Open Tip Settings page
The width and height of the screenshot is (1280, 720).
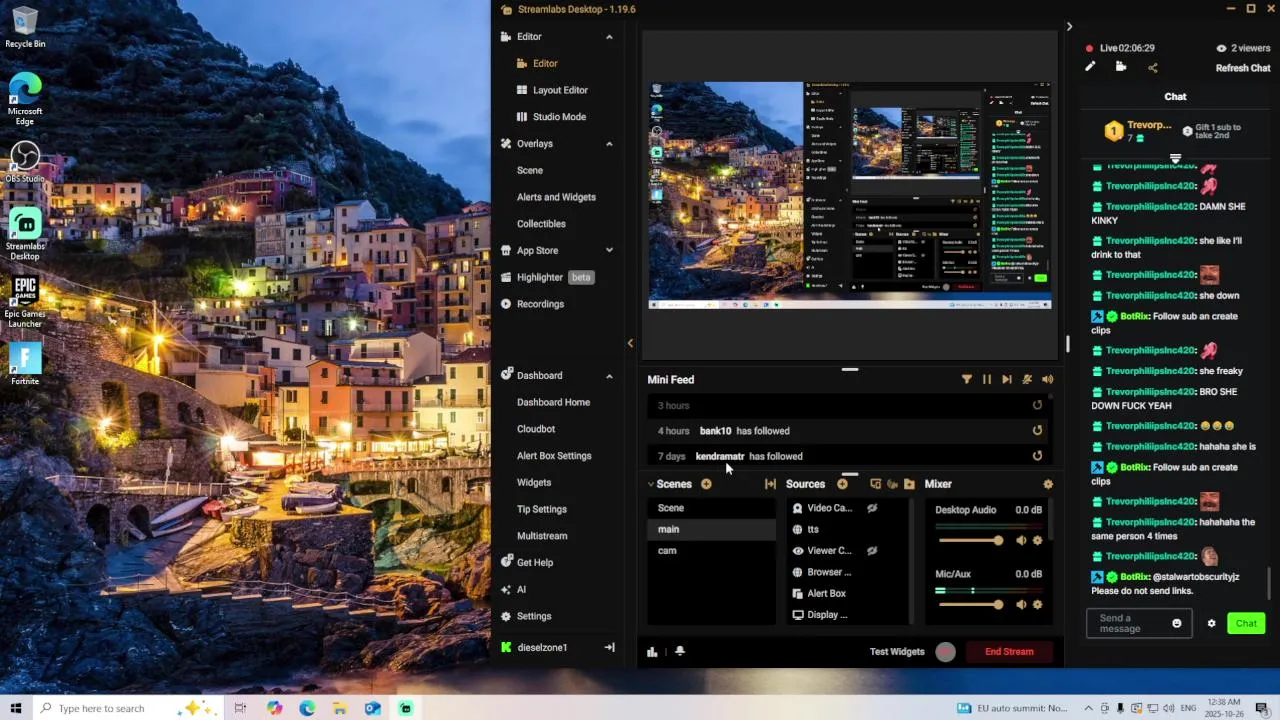tap(542, 509)
